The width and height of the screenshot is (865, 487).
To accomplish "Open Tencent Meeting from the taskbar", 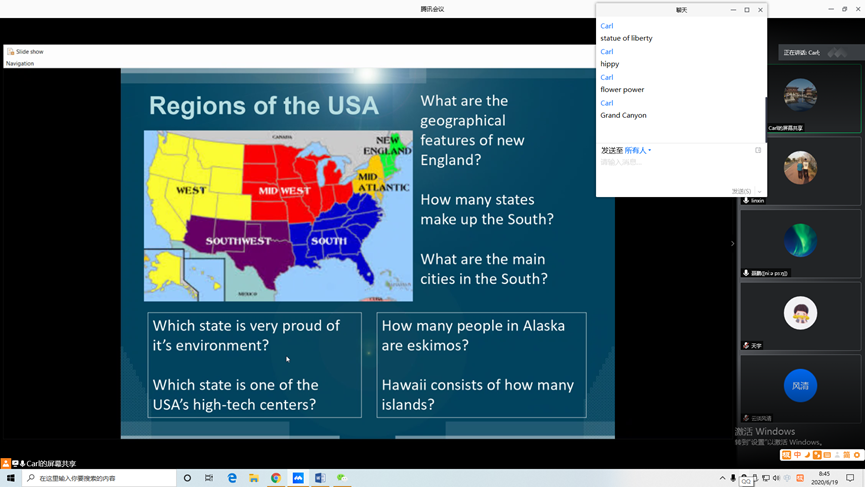I will pos(298,478).
